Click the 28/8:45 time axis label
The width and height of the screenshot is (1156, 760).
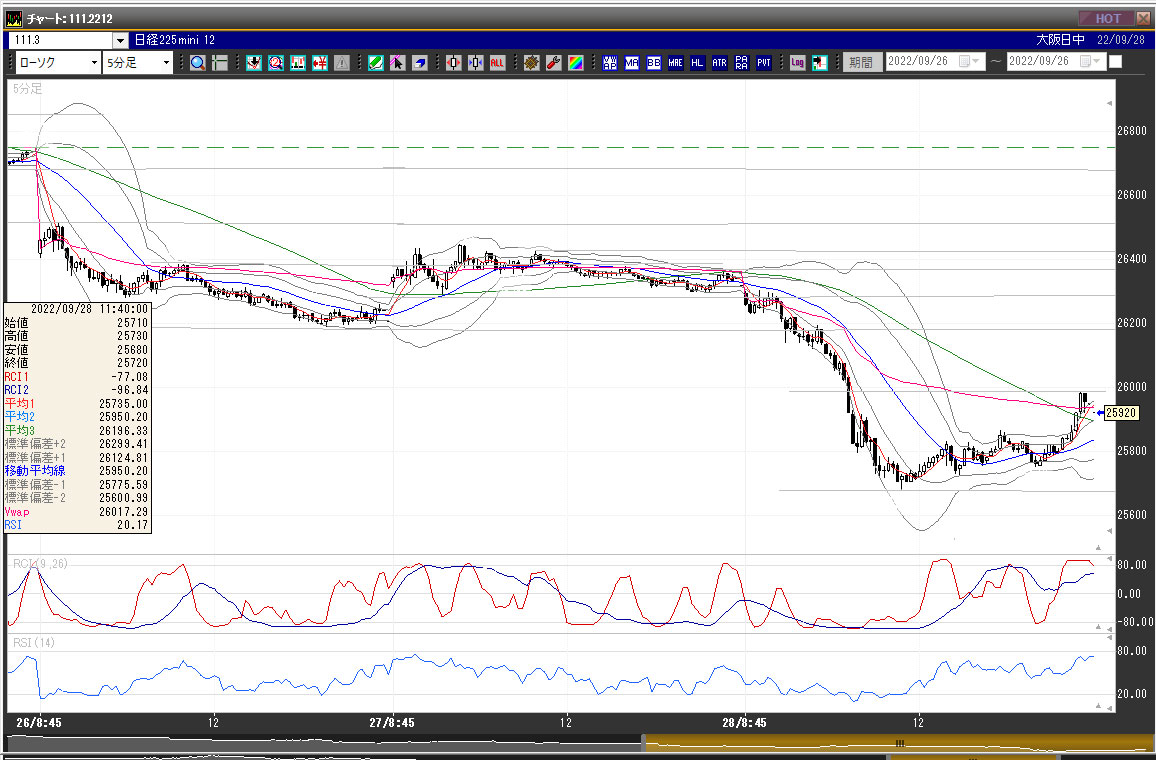(744, 723)
